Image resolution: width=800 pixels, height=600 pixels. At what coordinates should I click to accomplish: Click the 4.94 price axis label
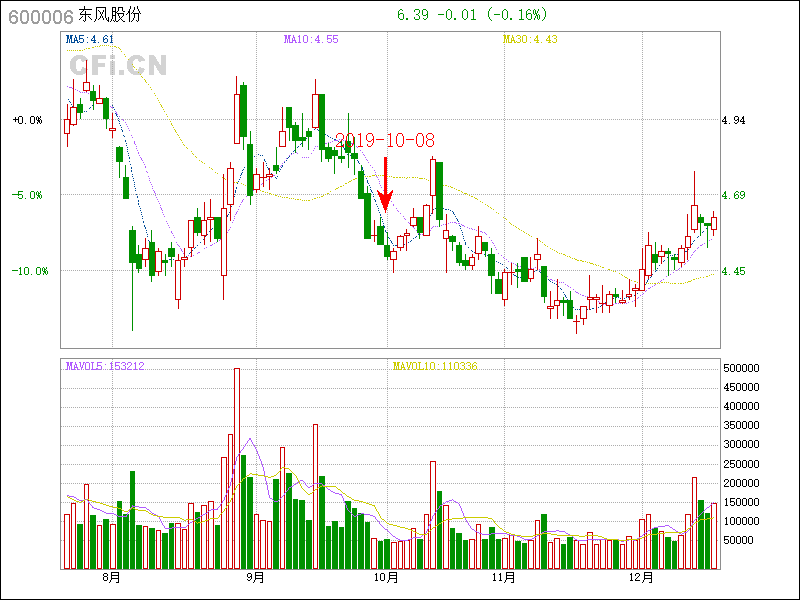pyautogui.click(x=733, y=120)
